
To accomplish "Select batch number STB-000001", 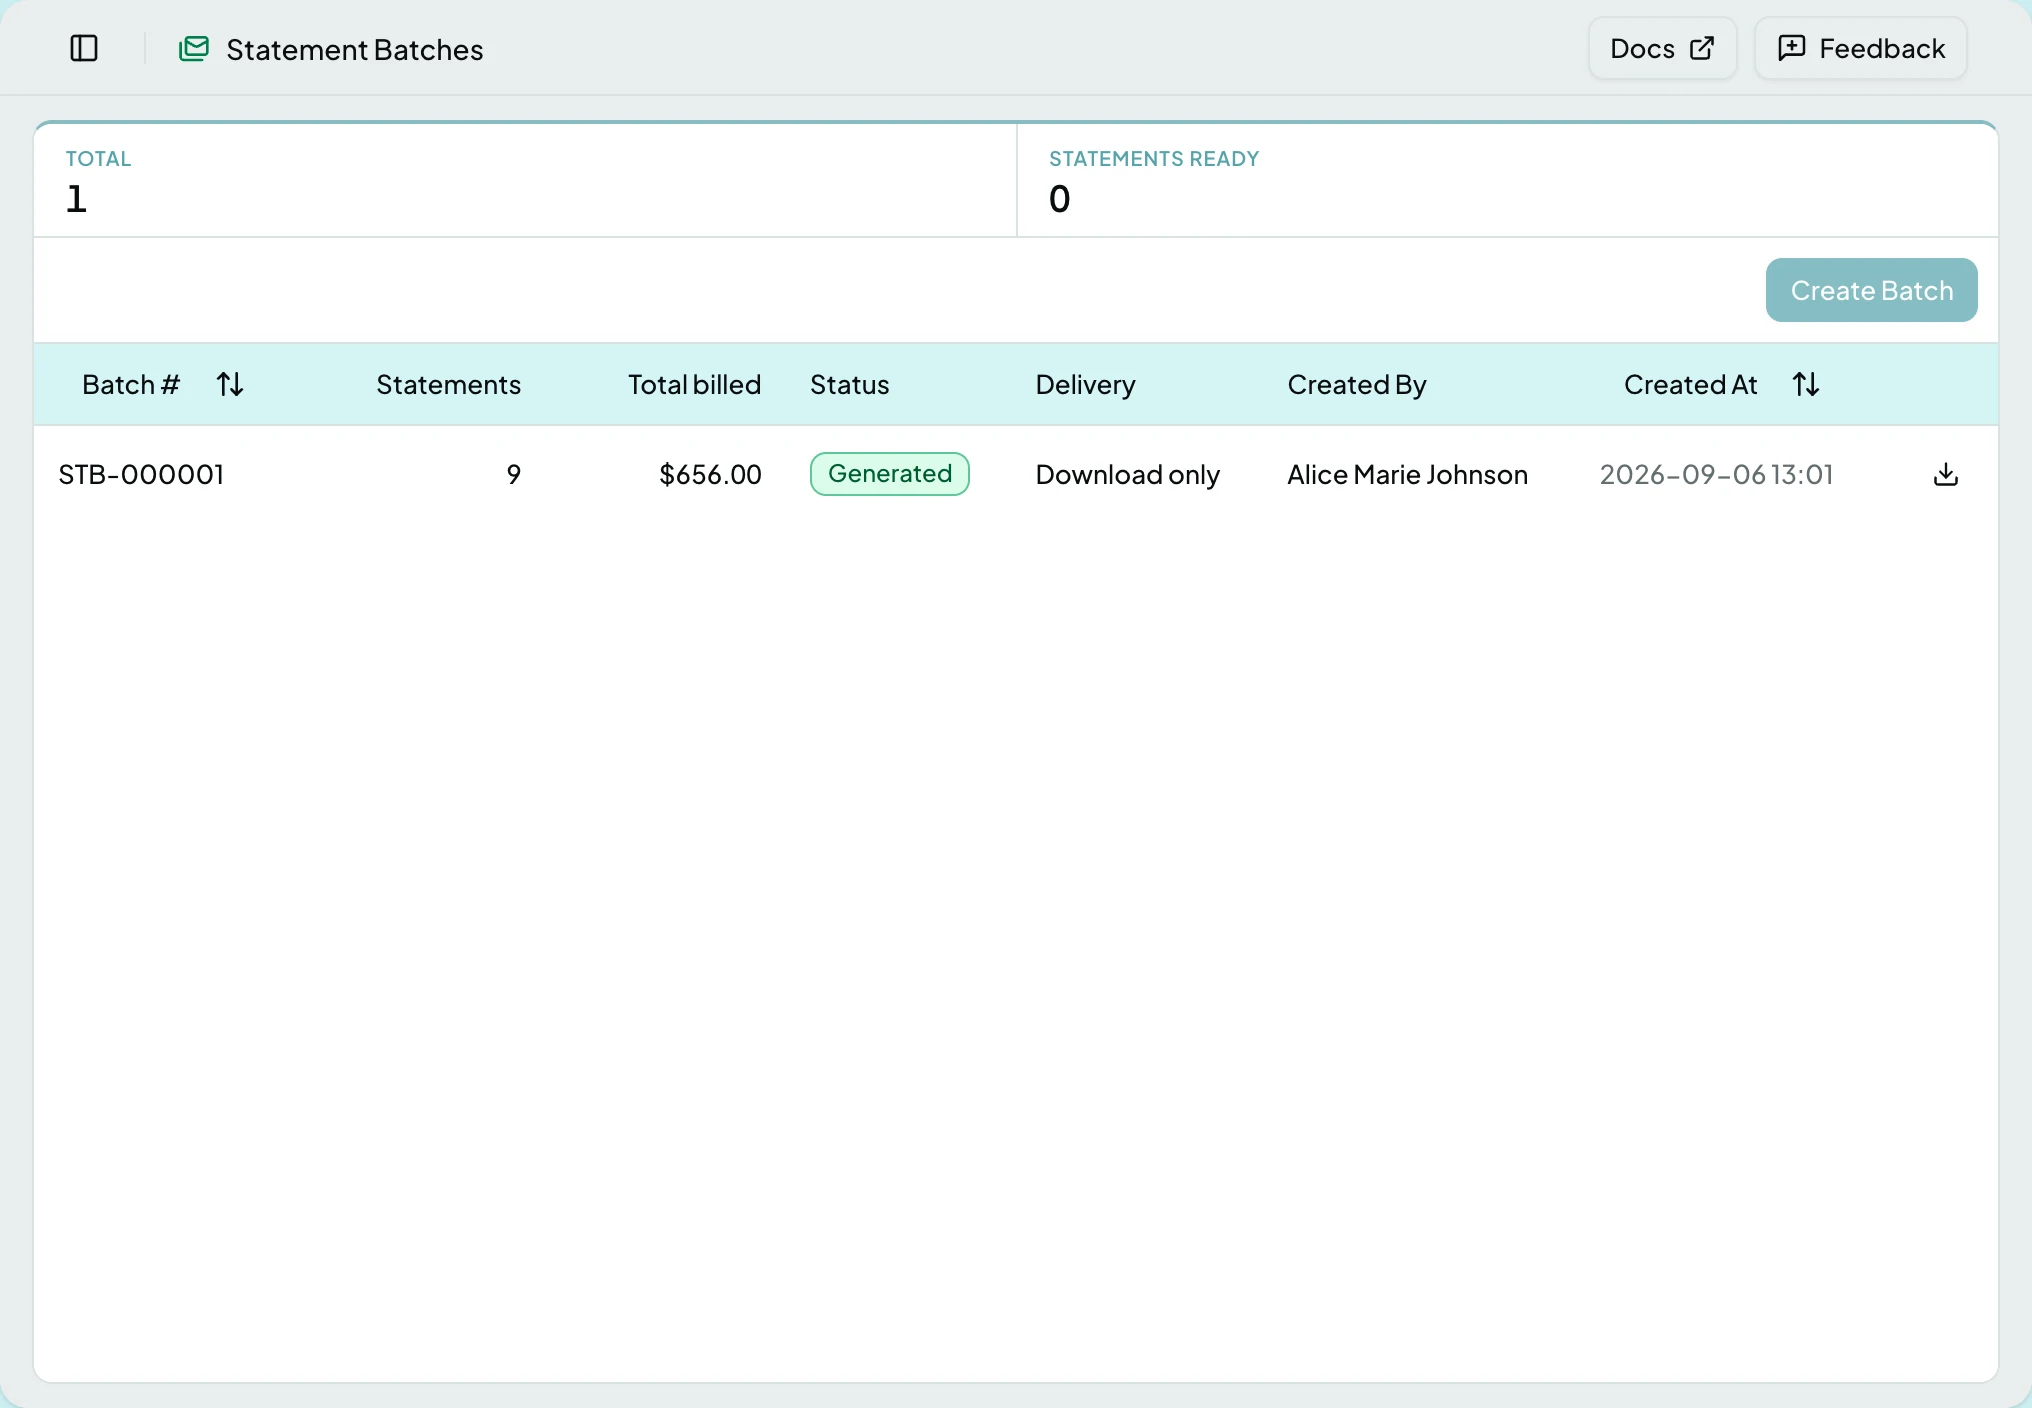I will tap(141, 474).
